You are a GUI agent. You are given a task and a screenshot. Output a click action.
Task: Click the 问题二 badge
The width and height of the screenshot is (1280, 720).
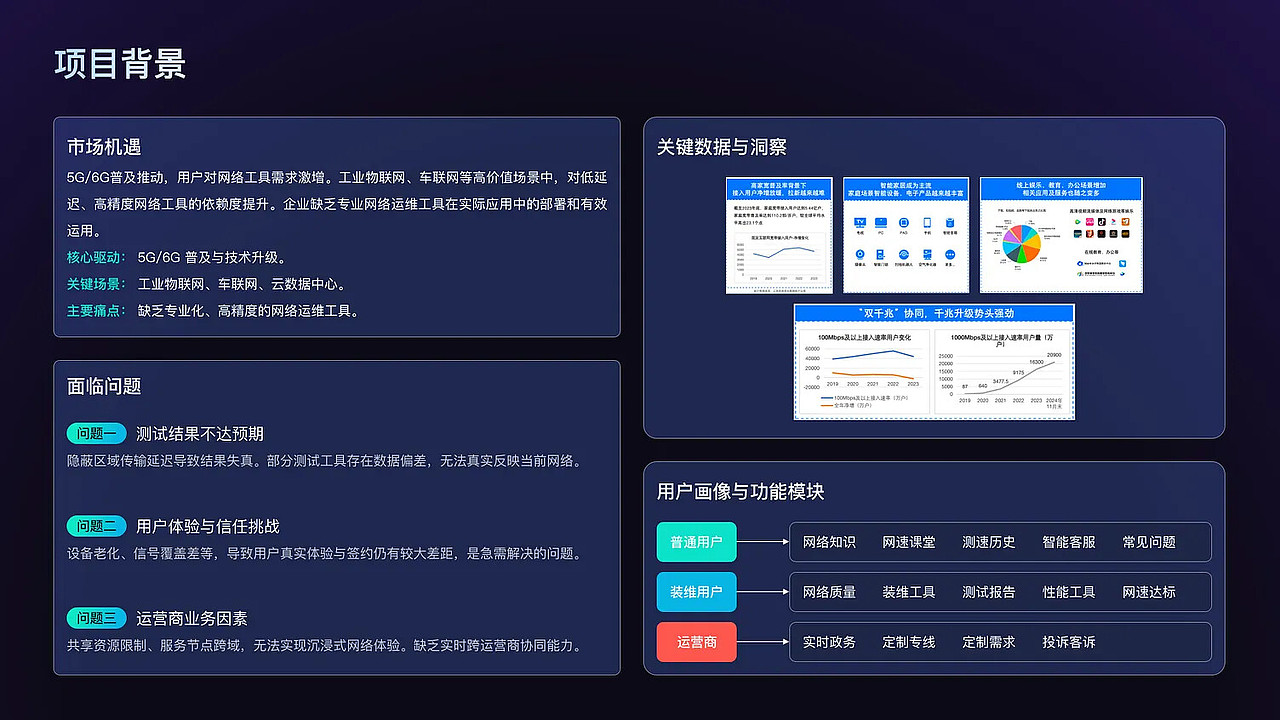pyautogui.click(x=97, y=526)
